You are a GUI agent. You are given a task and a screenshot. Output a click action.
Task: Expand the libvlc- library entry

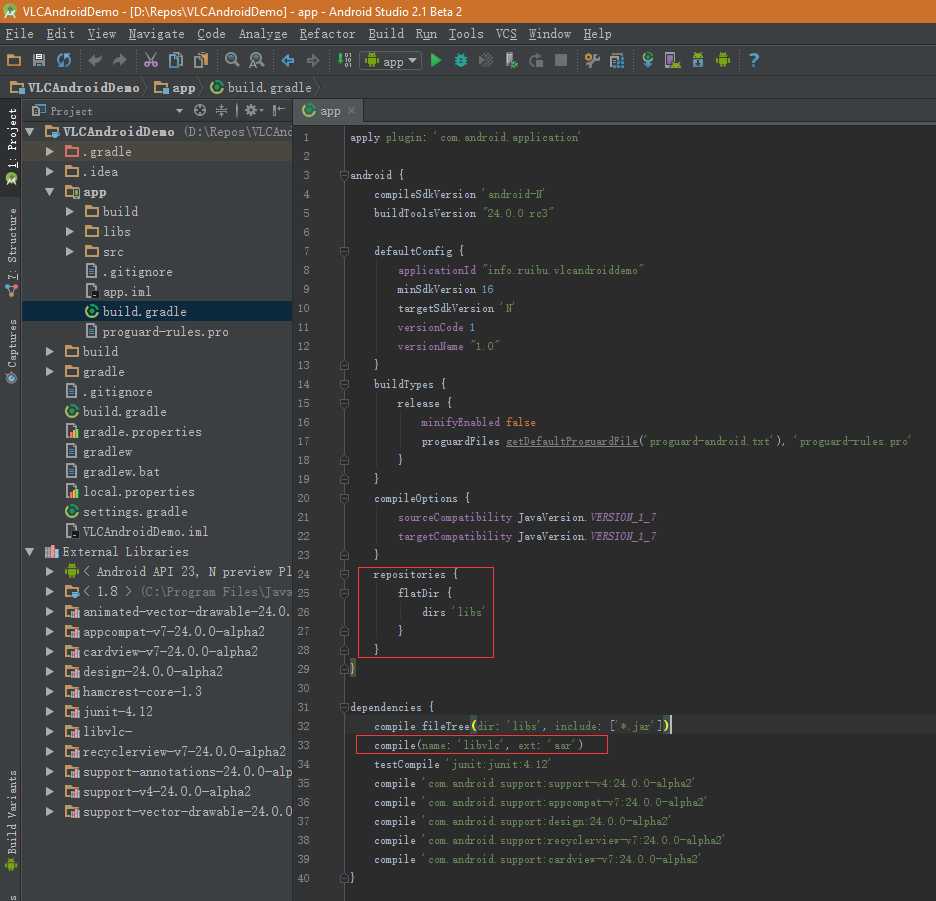[50, 731]
